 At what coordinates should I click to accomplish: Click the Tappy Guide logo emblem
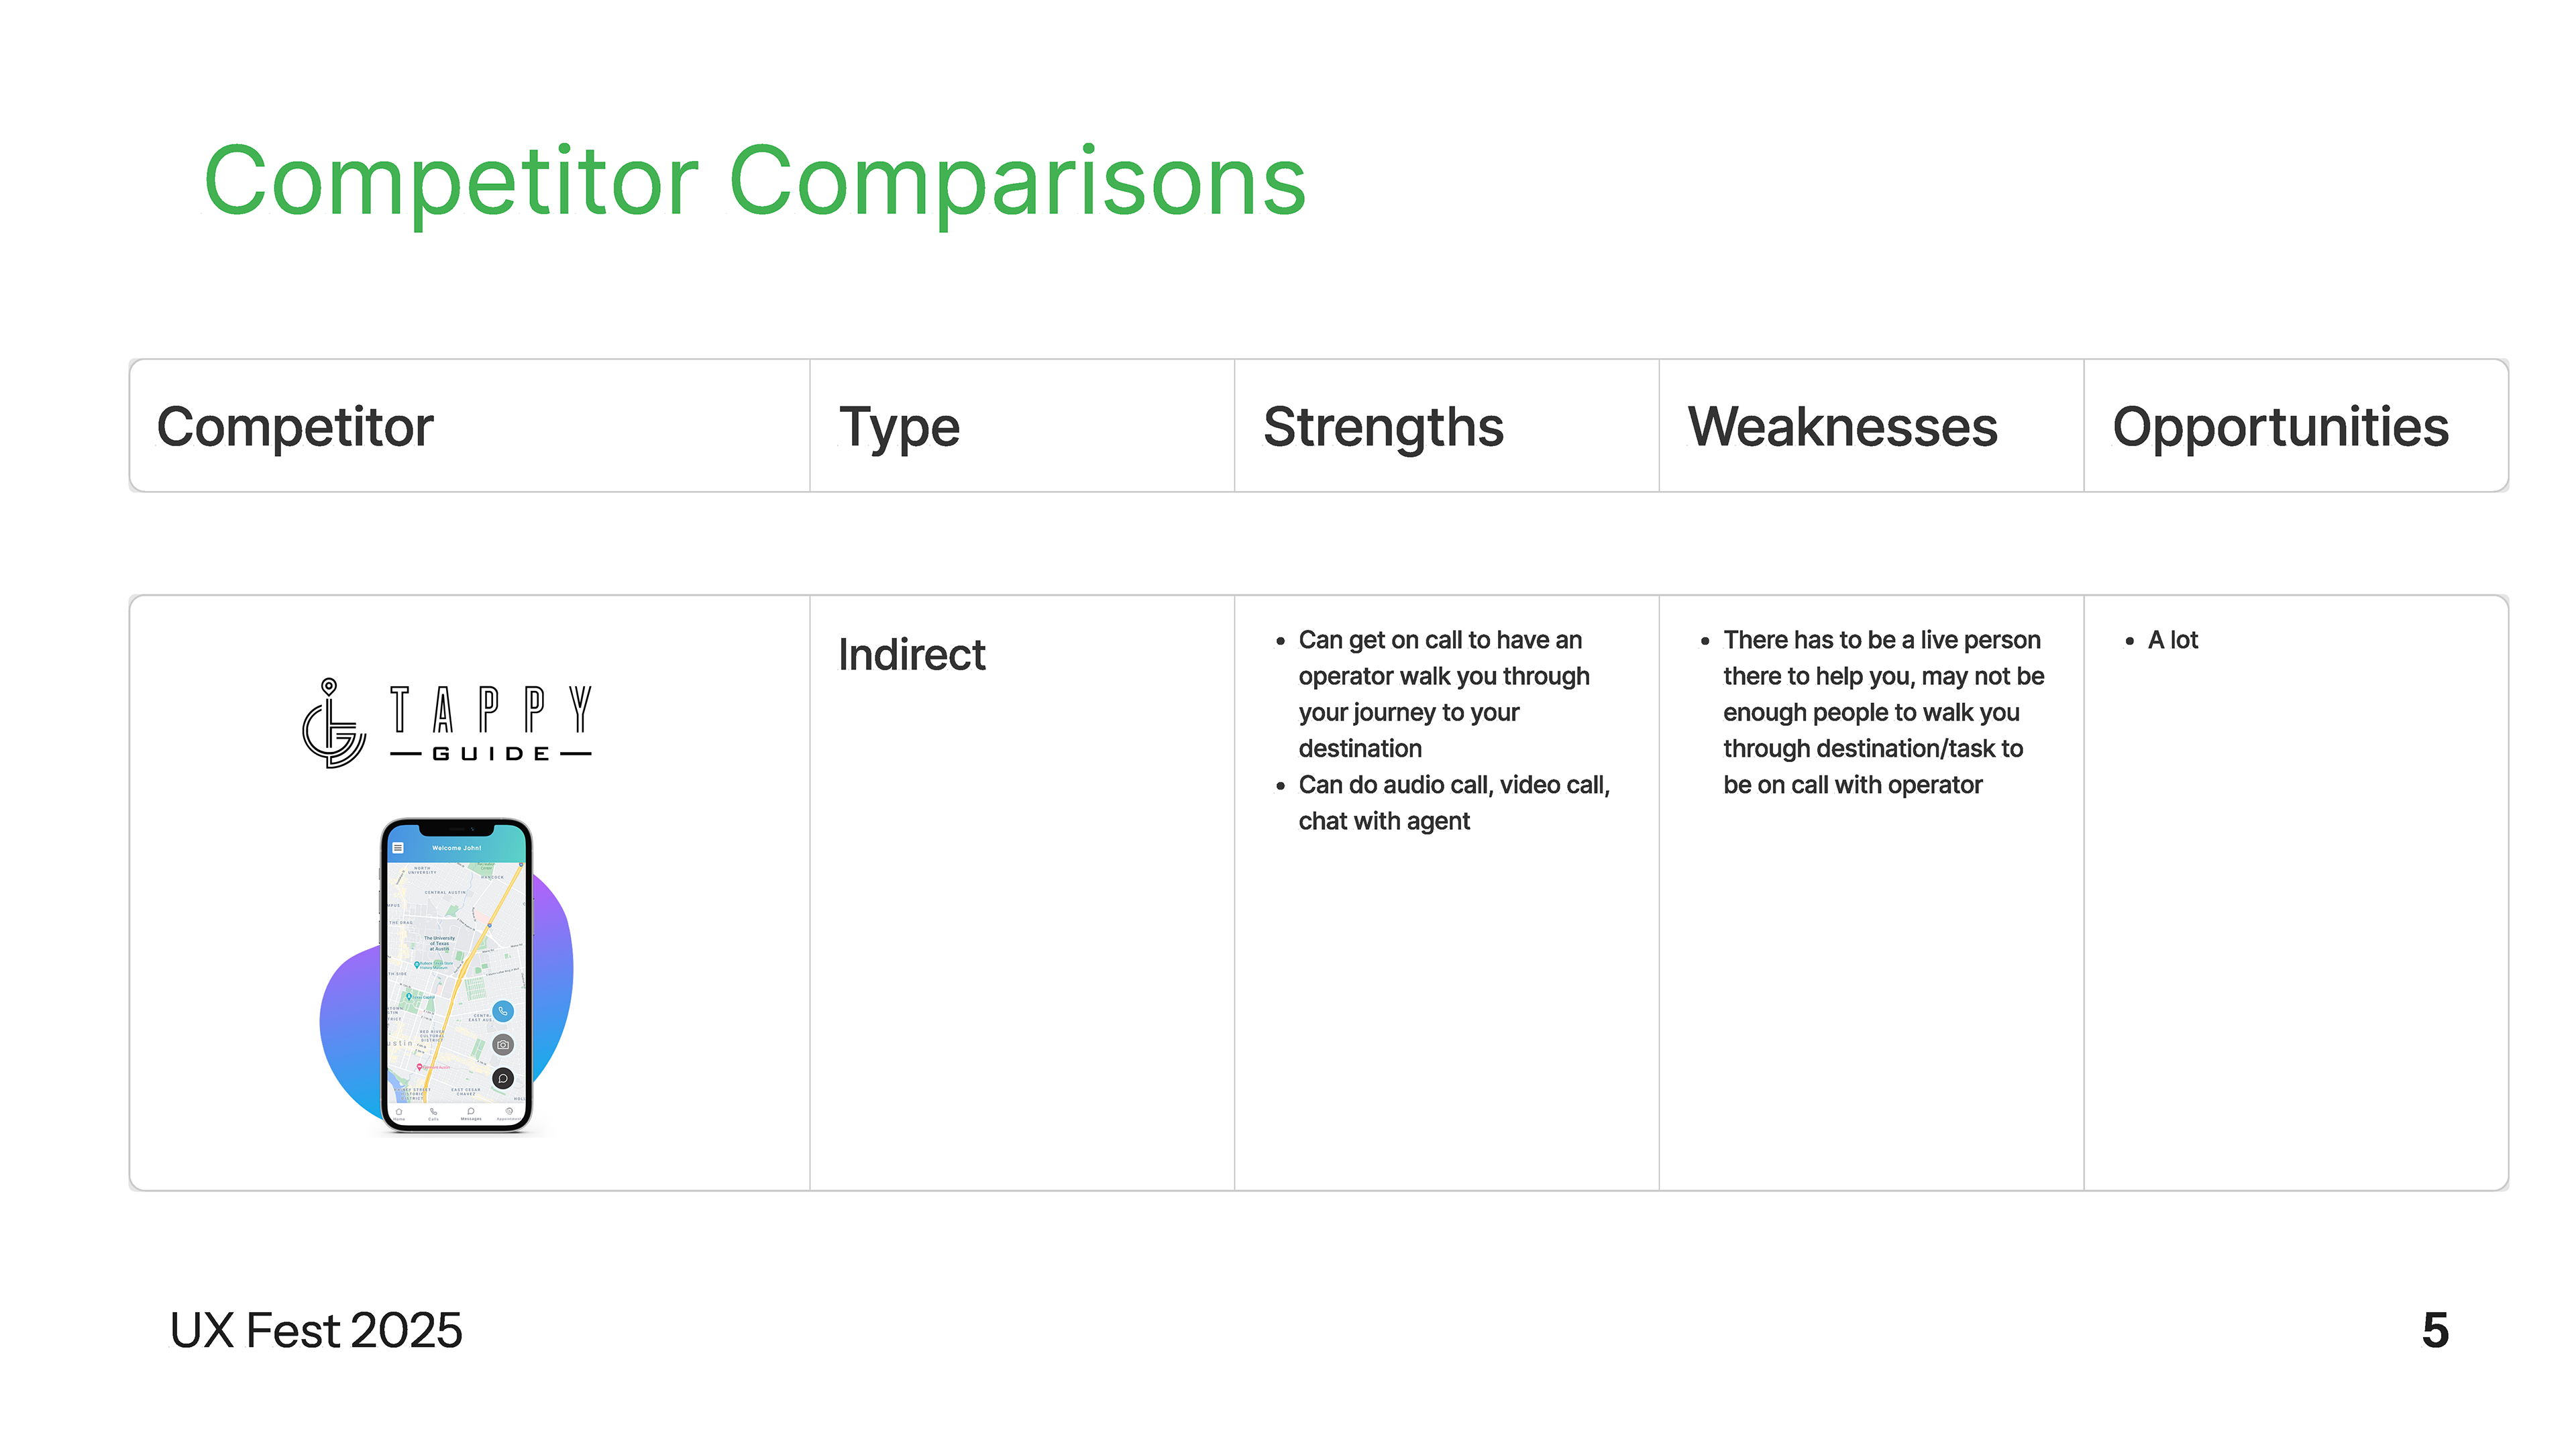point(333,724)
